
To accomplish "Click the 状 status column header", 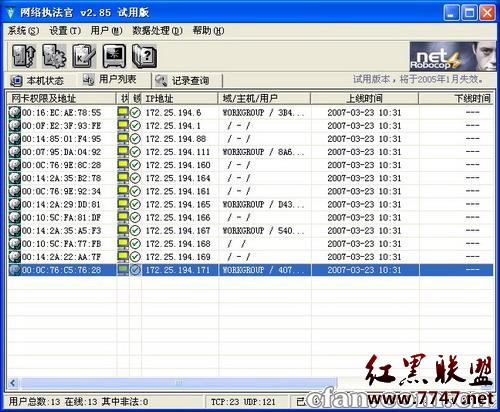I will [123, 98].
